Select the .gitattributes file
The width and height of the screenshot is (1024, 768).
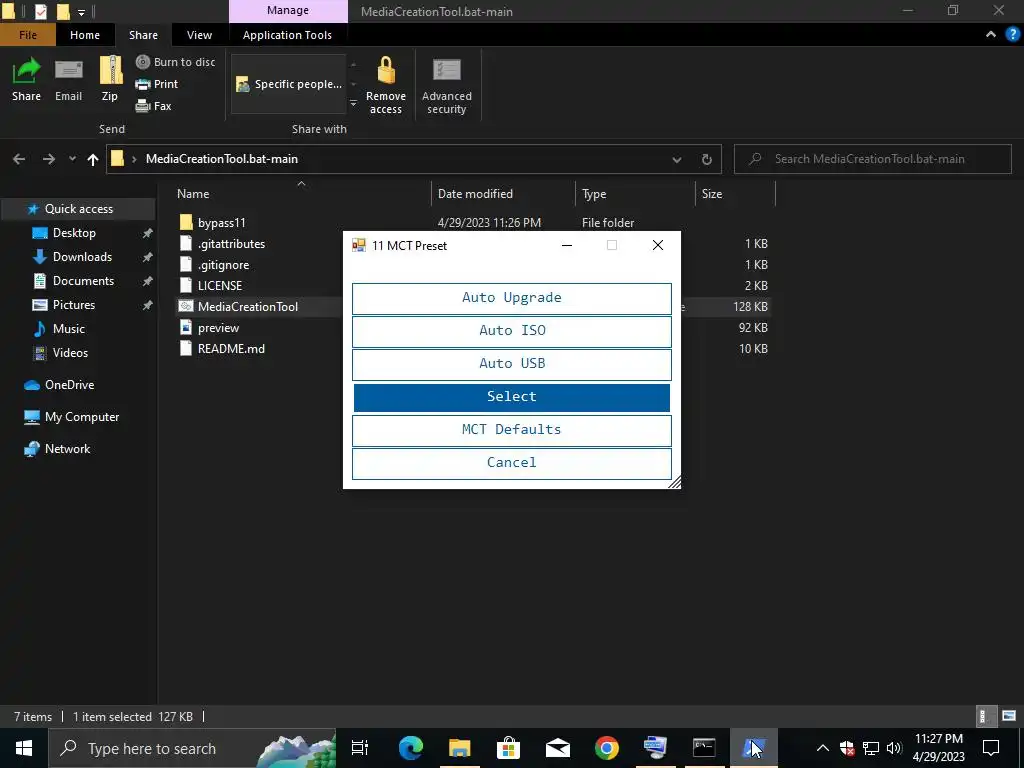(x=231, y=244)
